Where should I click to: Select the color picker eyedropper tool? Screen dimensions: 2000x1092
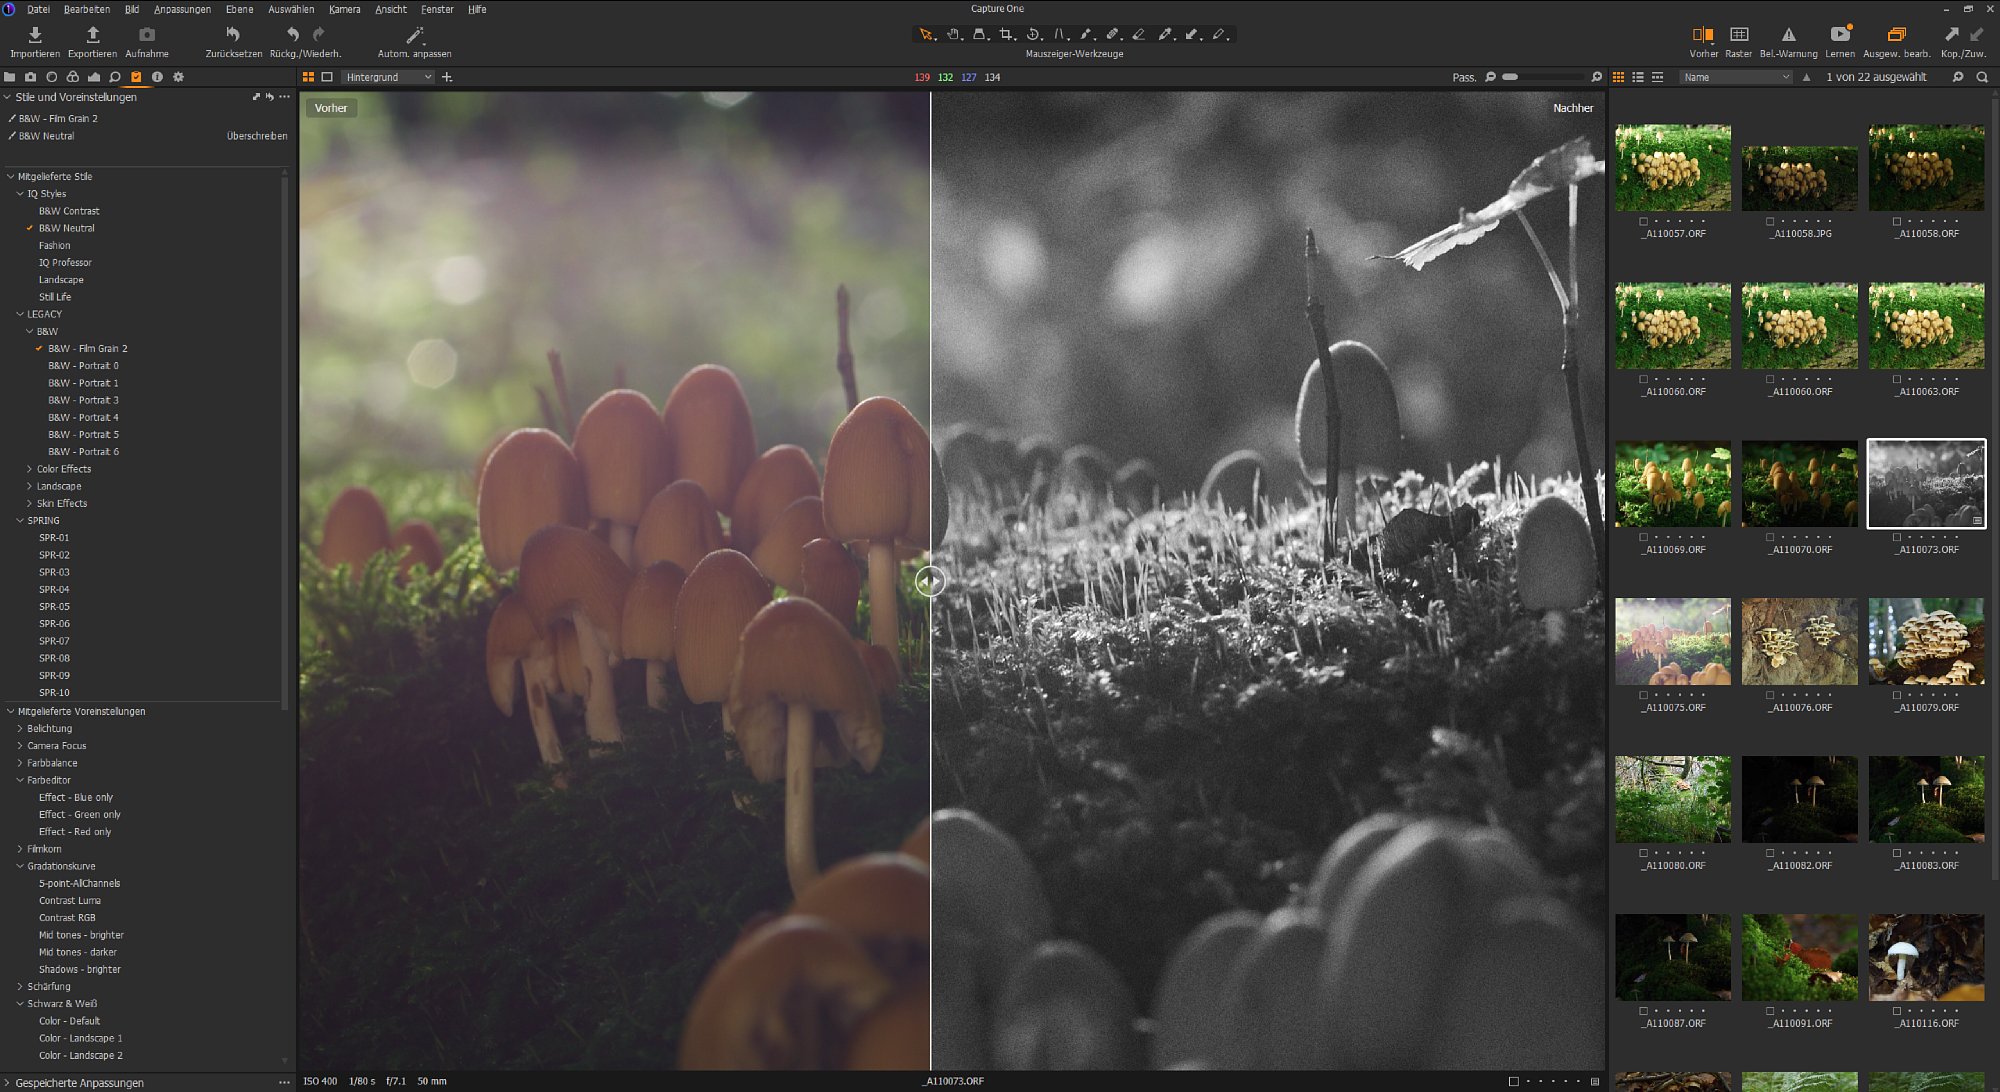tap(1165, 35)
